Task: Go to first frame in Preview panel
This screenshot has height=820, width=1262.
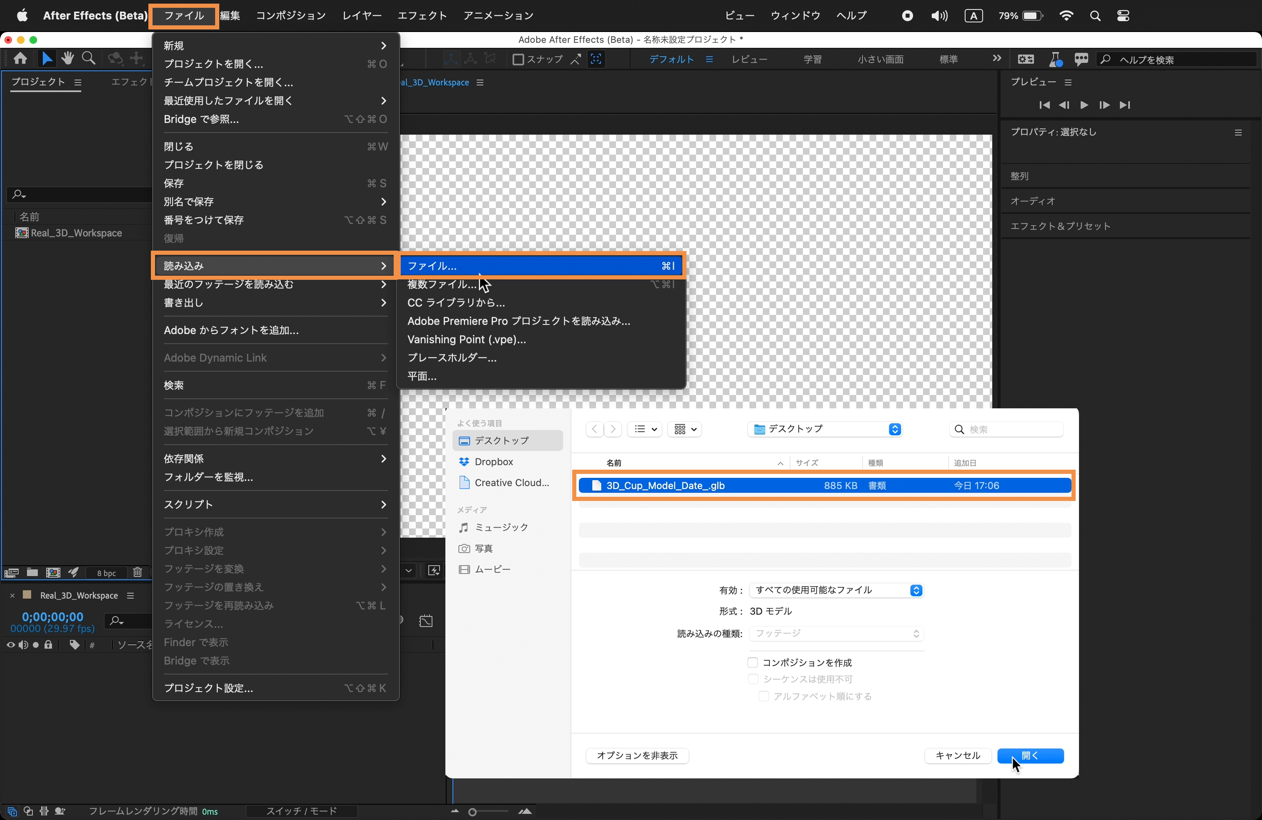Action: [1044, 105]
